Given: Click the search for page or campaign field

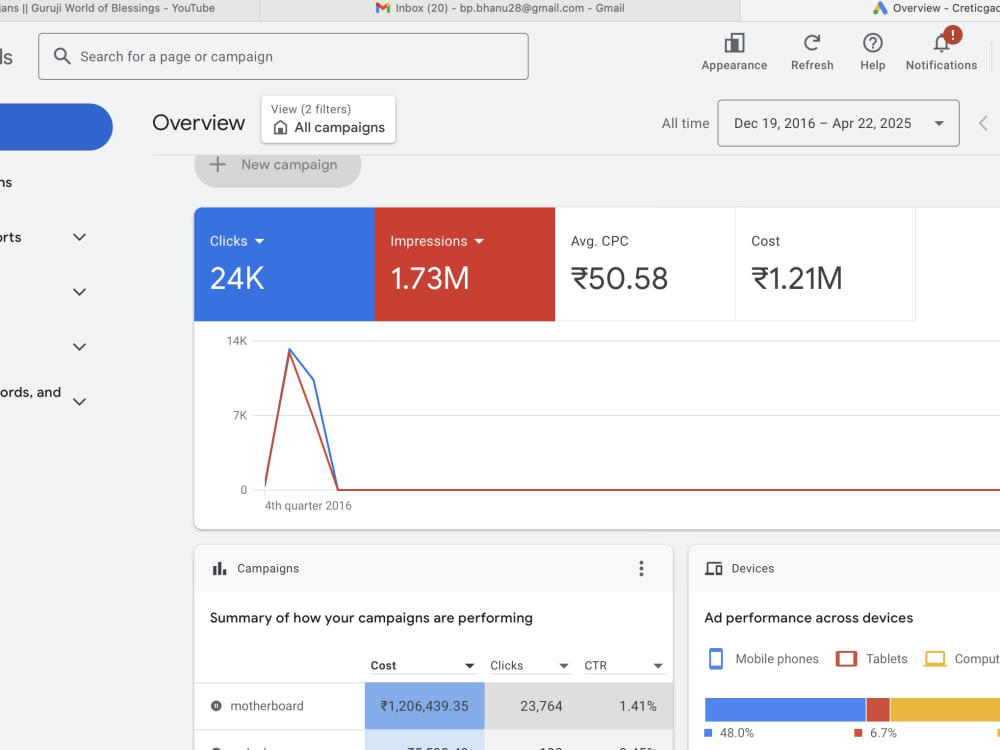Looking at the screenshot, I should 283,57.
